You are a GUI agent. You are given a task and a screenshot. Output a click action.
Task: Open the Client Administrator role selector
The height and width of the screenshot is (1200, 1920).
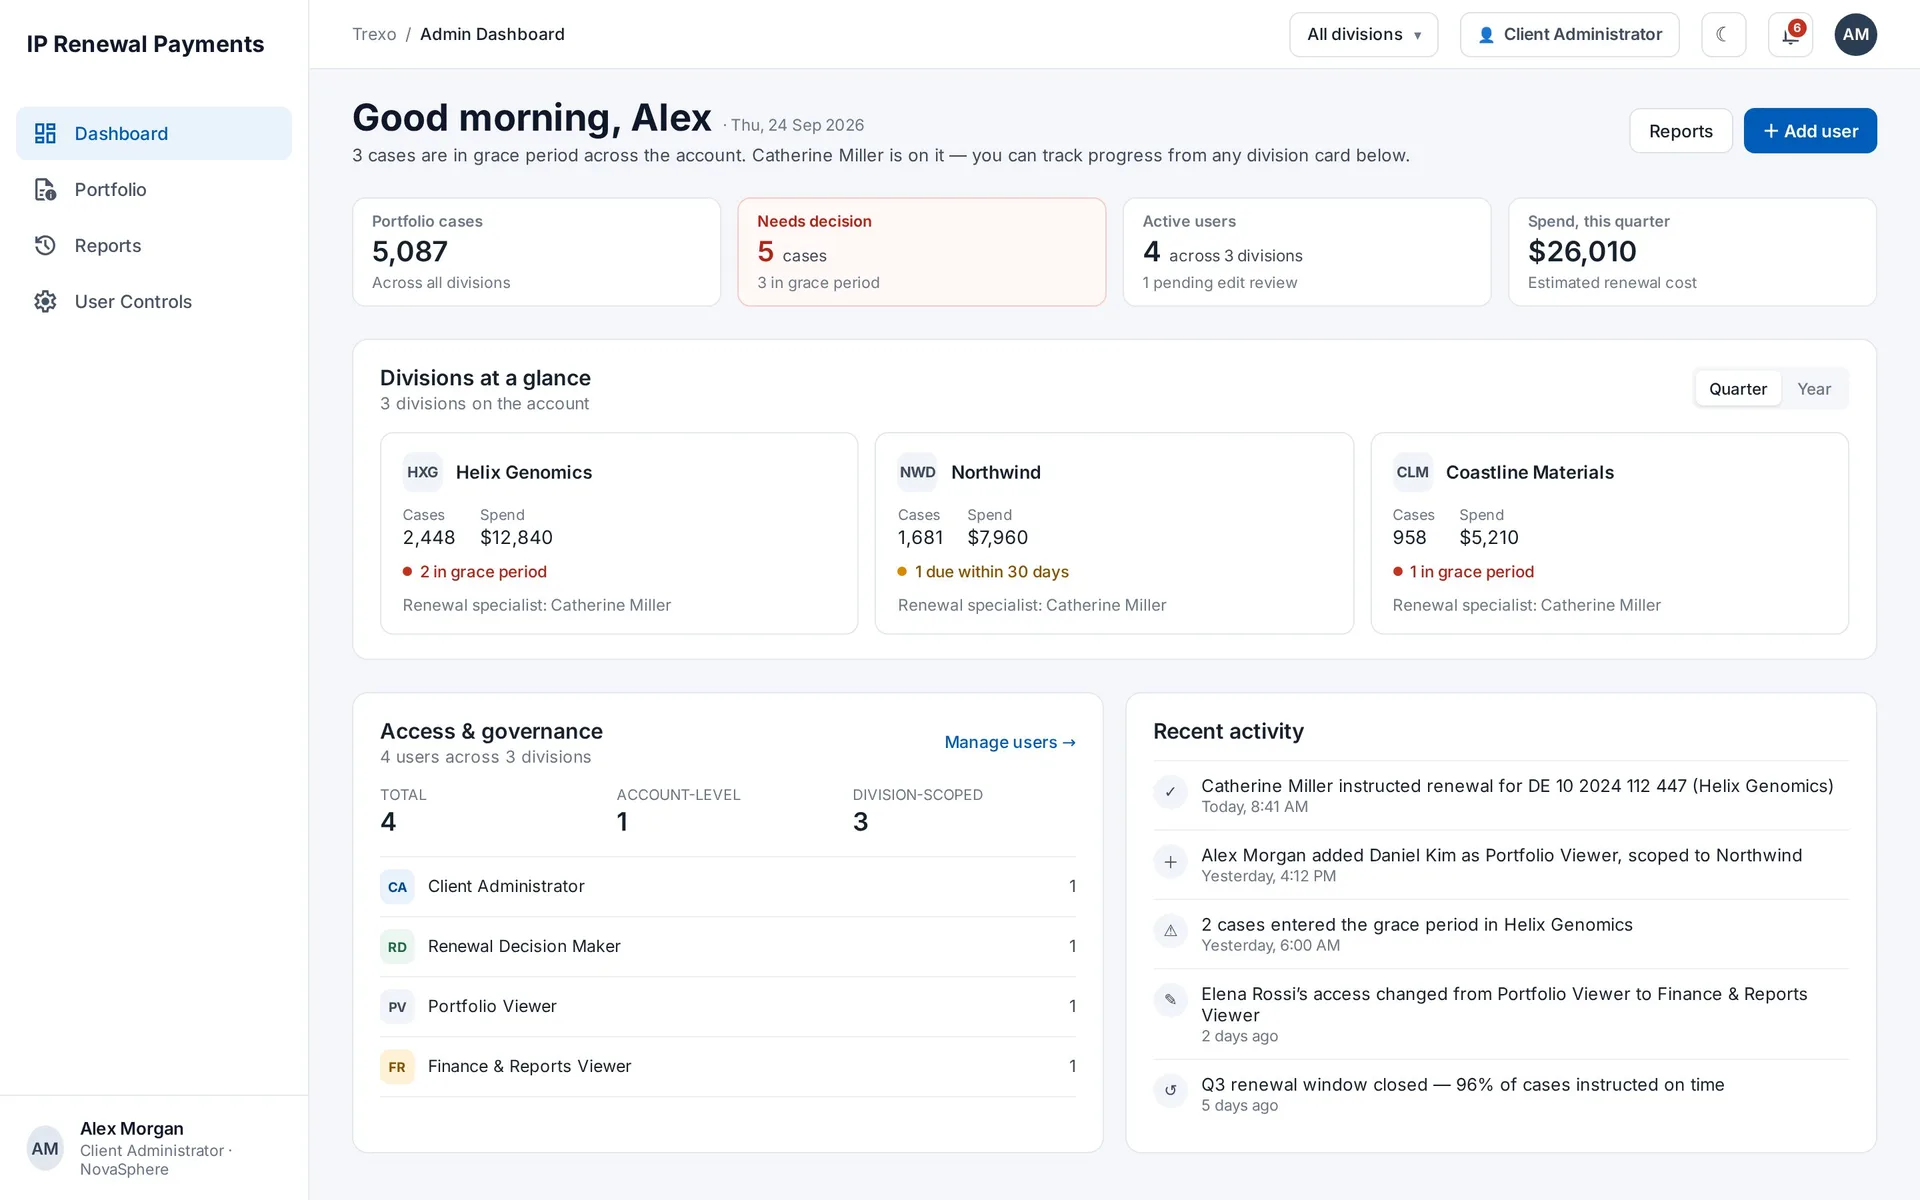(x=1569, y=34)
